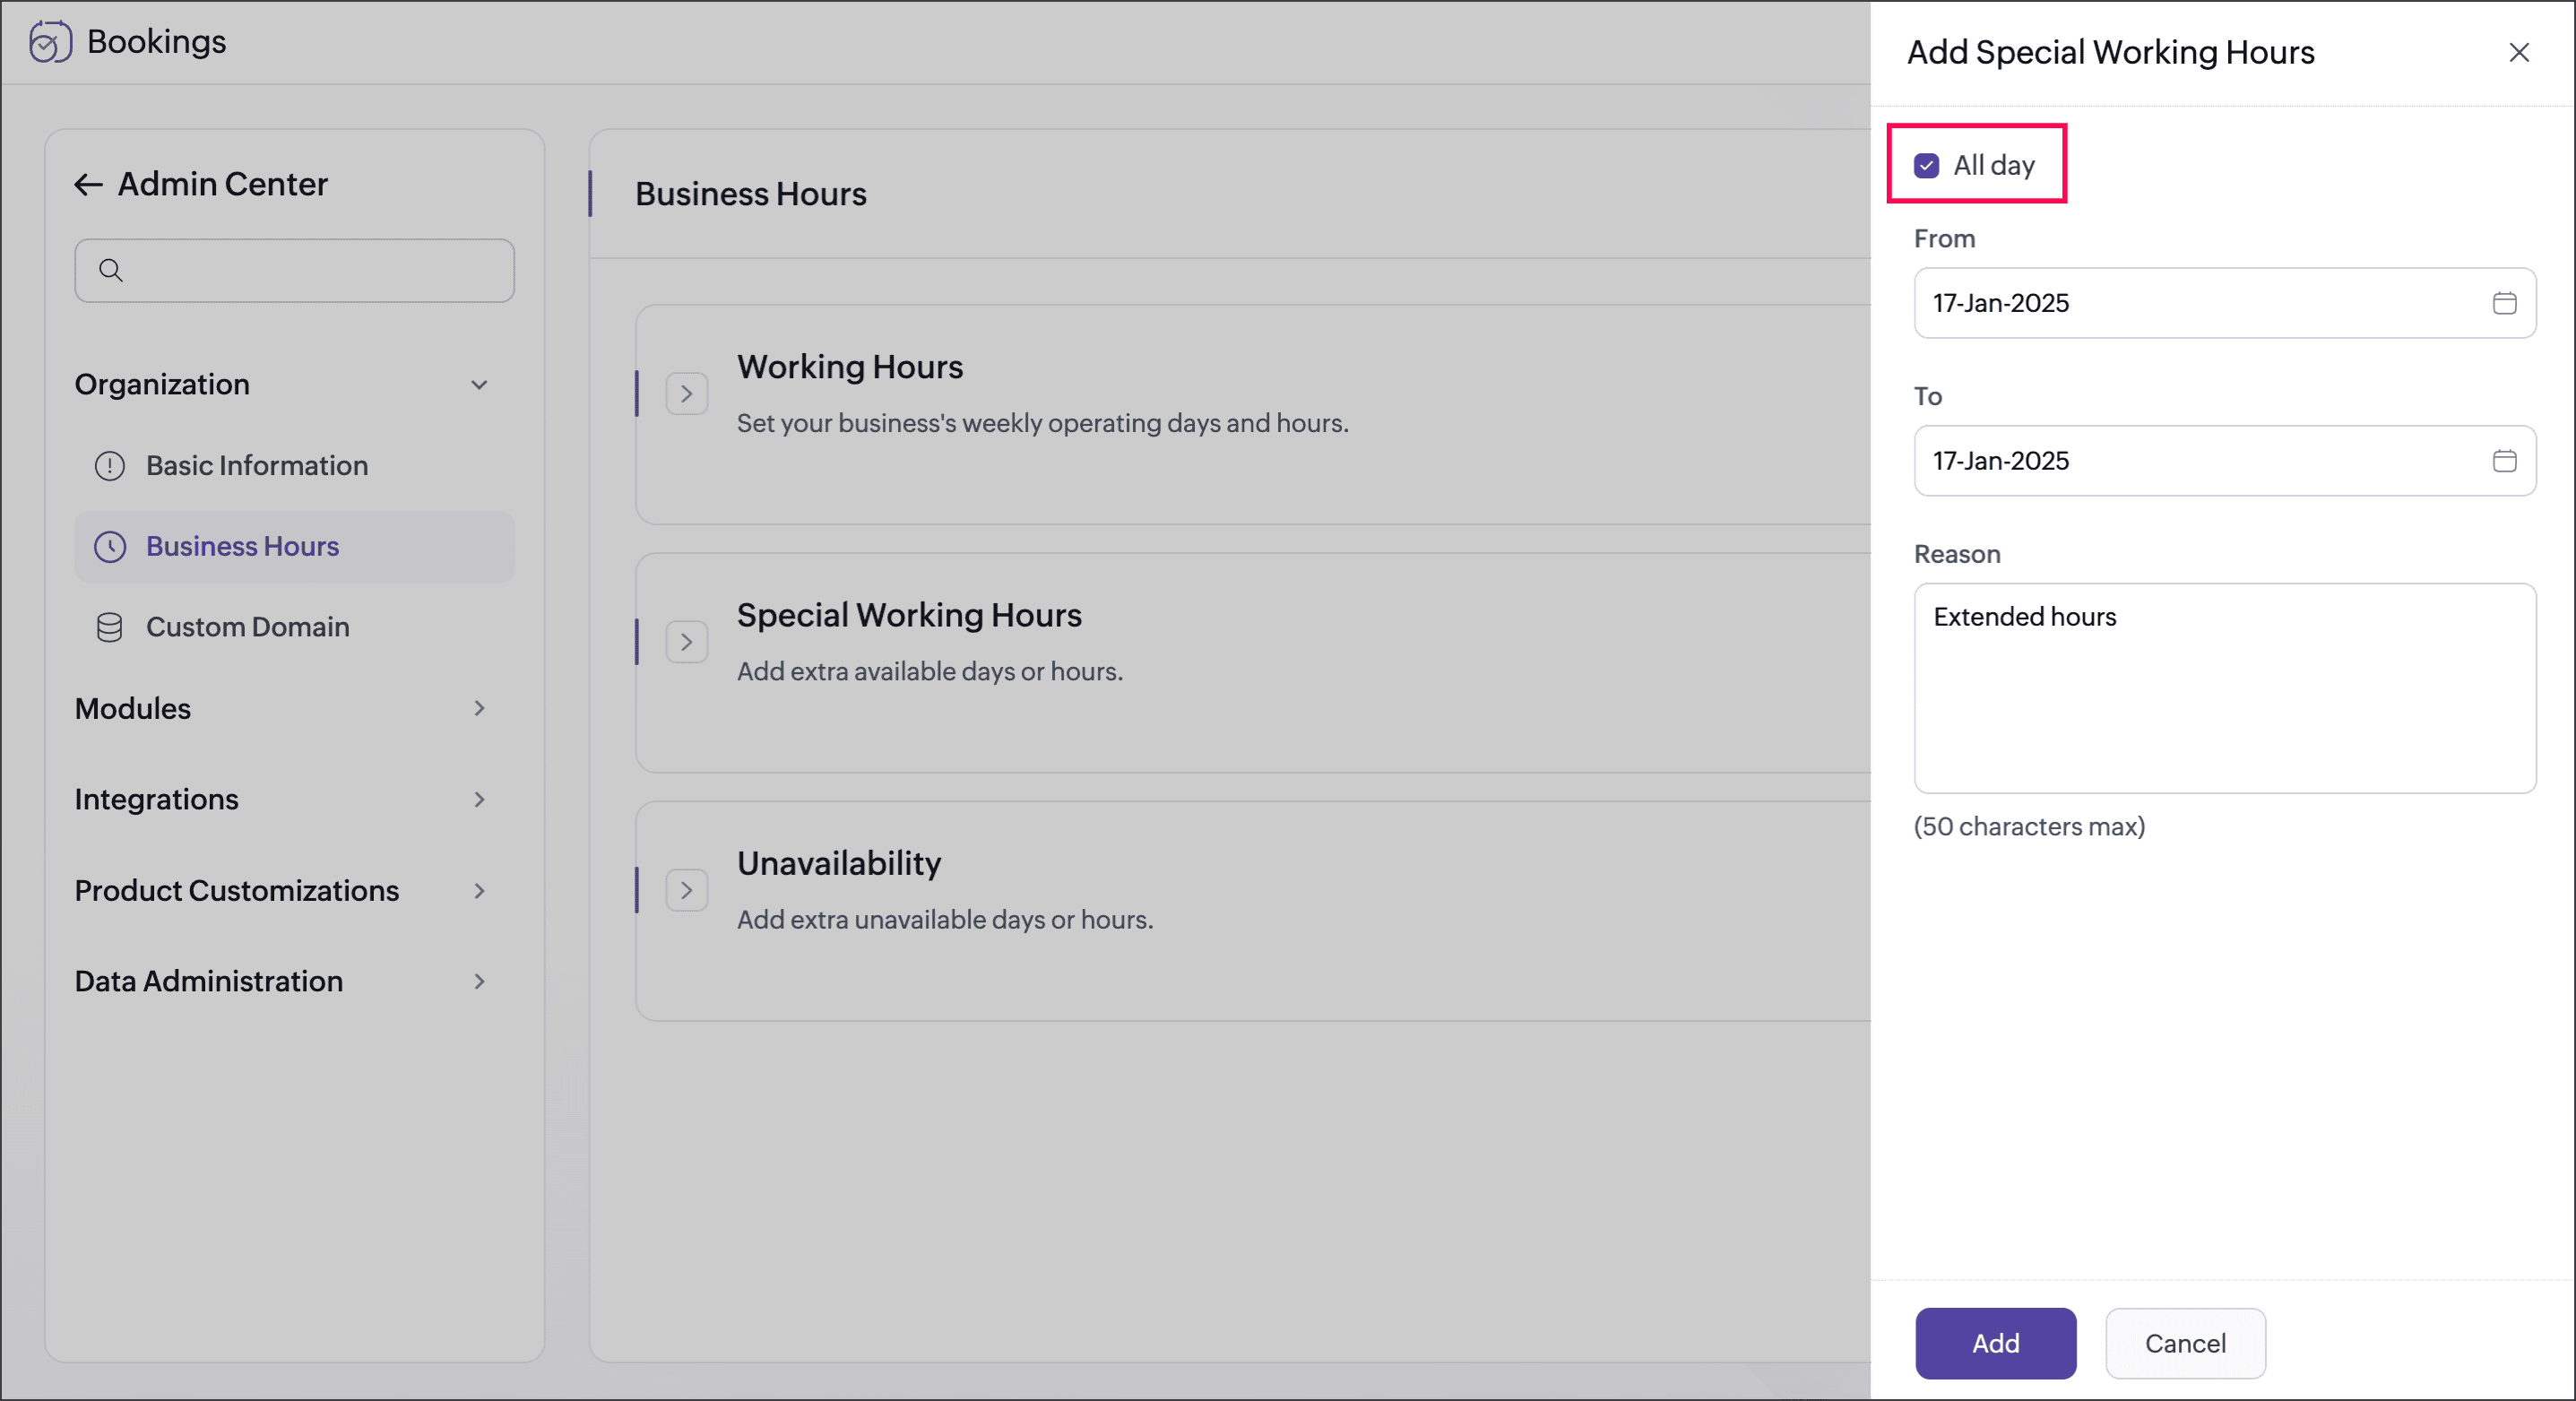Click the Integrations label
This screenshot has height=1401, width=2576.
(x=157, y=800)
